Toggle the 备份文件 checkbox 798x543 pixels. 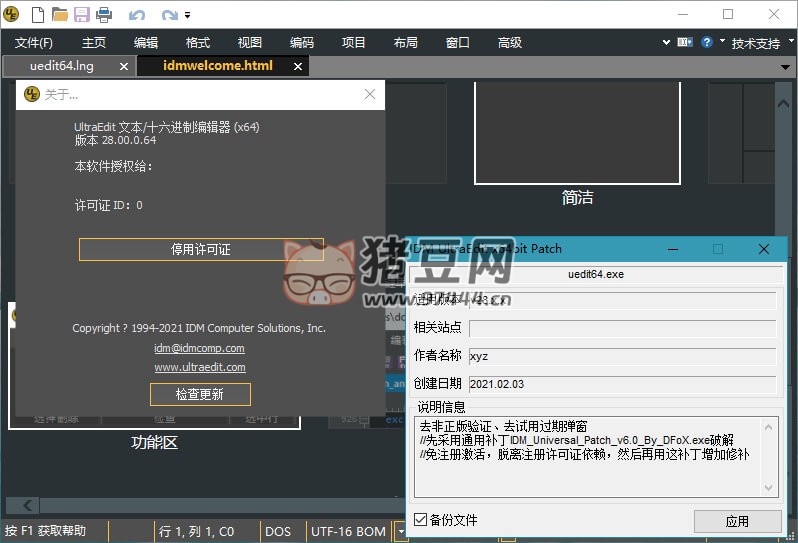421,520
